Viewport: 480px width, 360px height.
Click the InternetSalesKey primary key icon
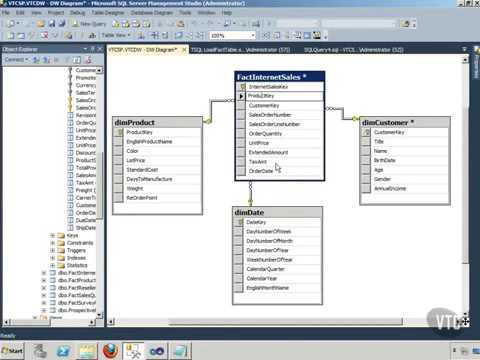241,87
